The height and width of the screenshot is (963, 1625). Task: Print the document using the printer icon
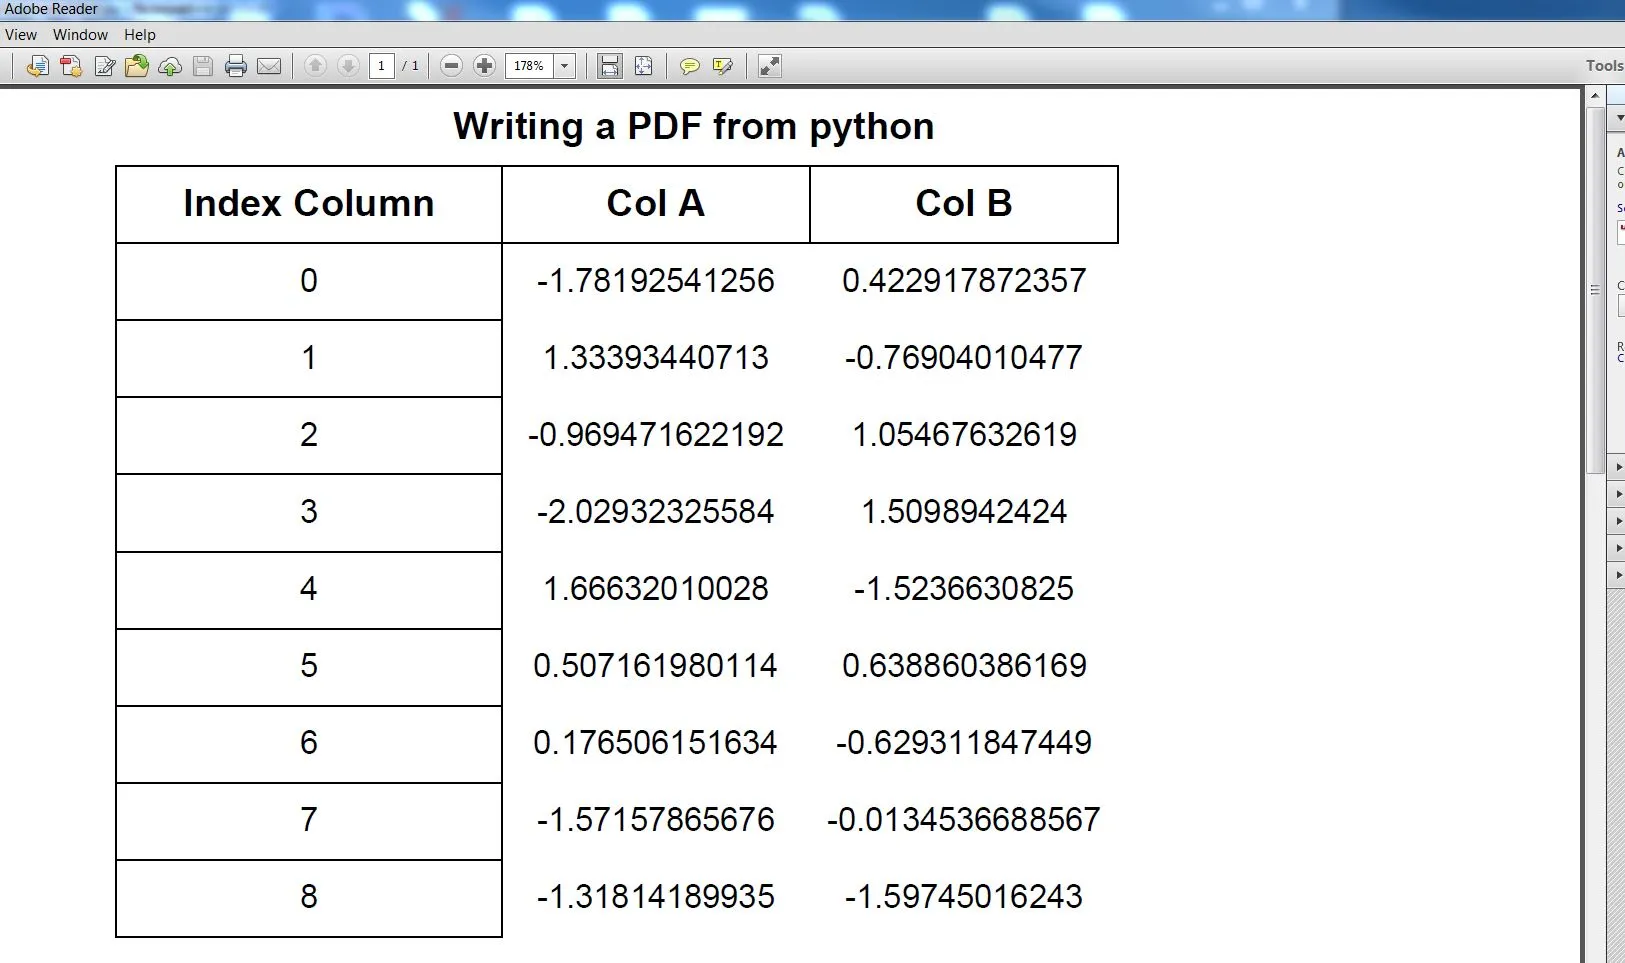click(x=236, y=66)
